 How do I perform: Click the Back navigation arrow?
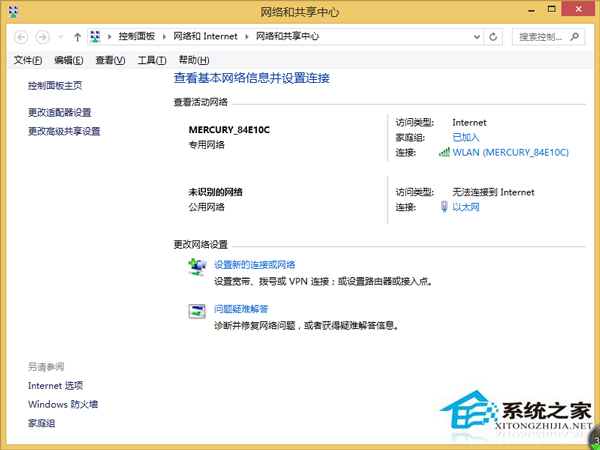(19, 37)
